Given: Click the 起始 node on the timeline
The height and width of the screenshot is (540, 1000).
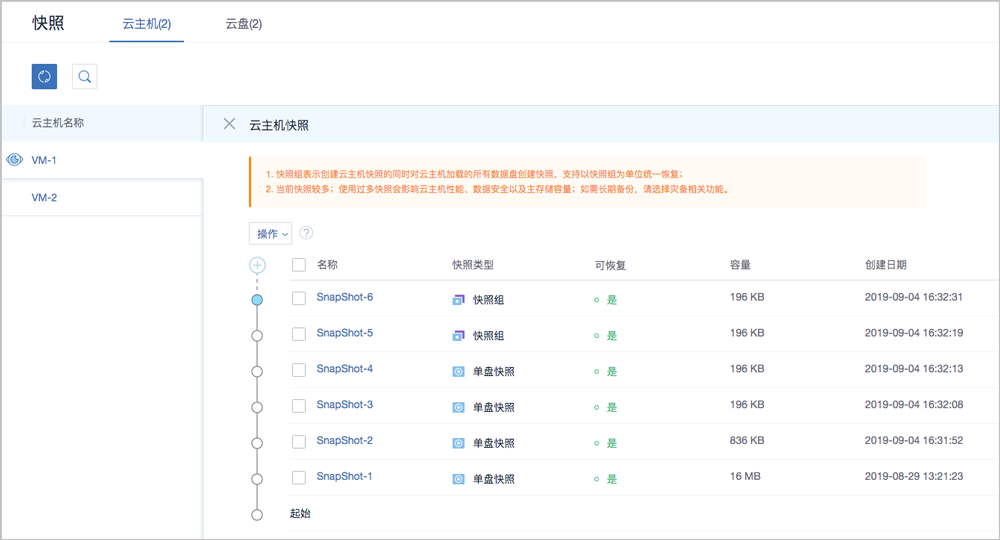Looking at the screenshot, I should [257, 514].
